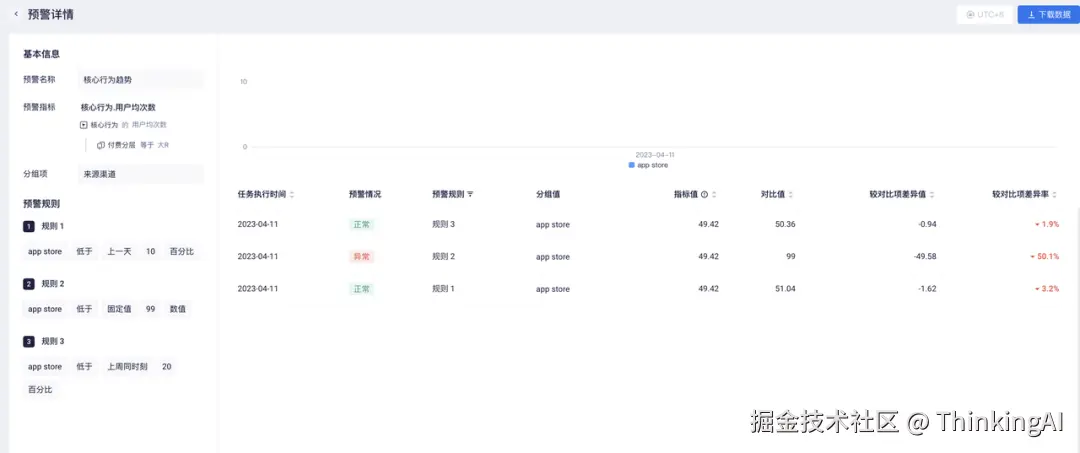Image resolution: width=1080 pixels, height=453 pixels.
Task: Click the 指标值 info icon
Action: pyautogui.click(x=705, y=195)
